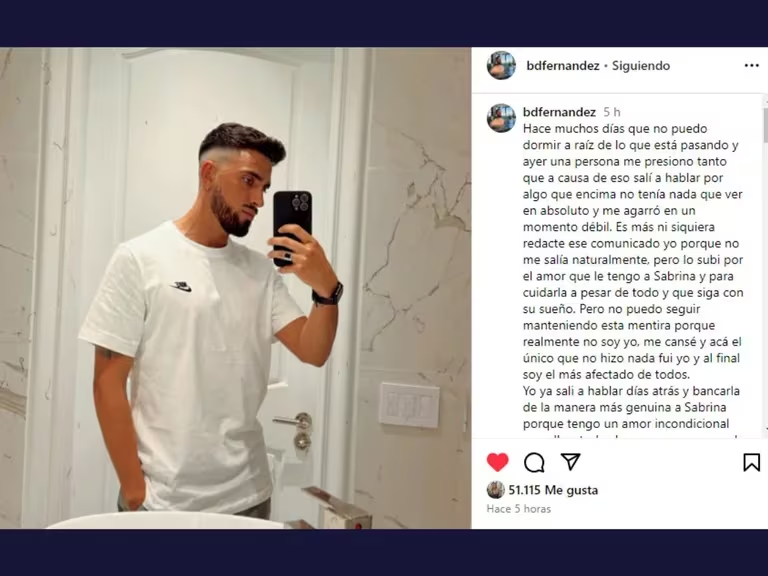Screen dimensions: 768x576
Task: Click the scrollbar down arrow
Action: (x=765, y=430)
